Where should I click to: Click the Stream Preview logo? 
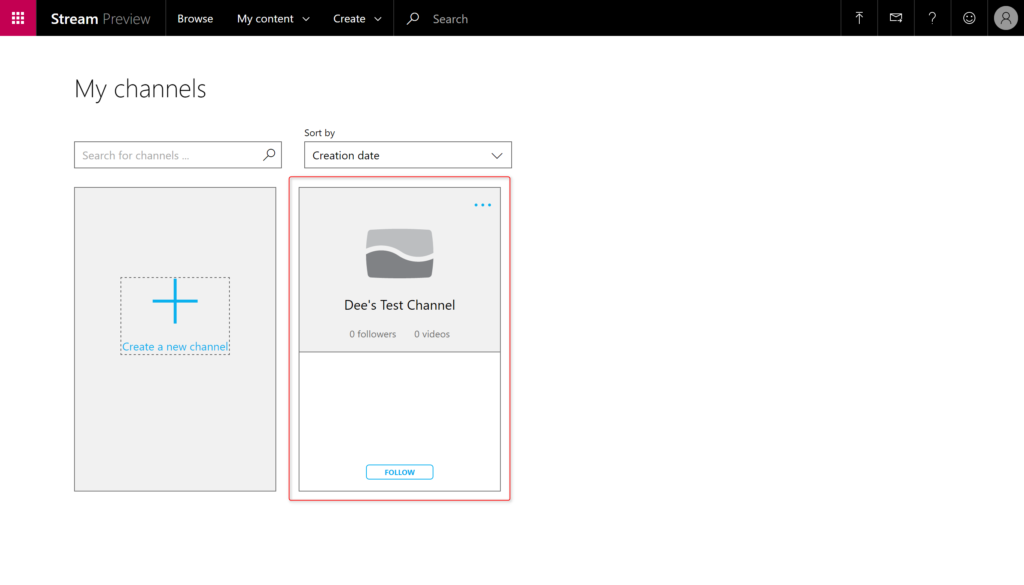[101, 18]
